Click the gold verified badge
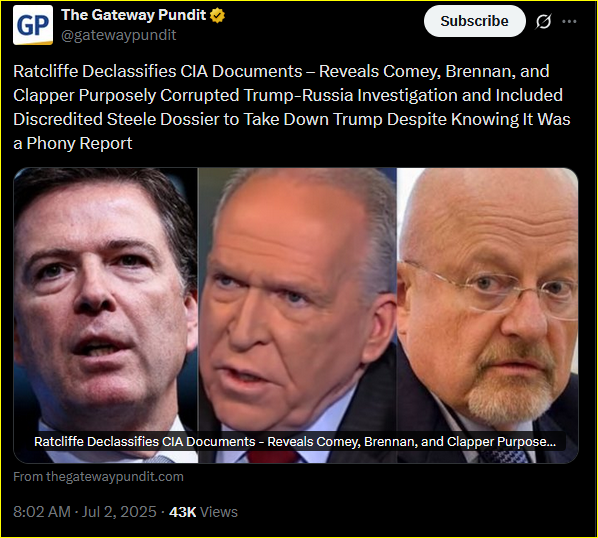Image resolution: width=598 pixels, height=538 pixels. [x=217, y=16]
